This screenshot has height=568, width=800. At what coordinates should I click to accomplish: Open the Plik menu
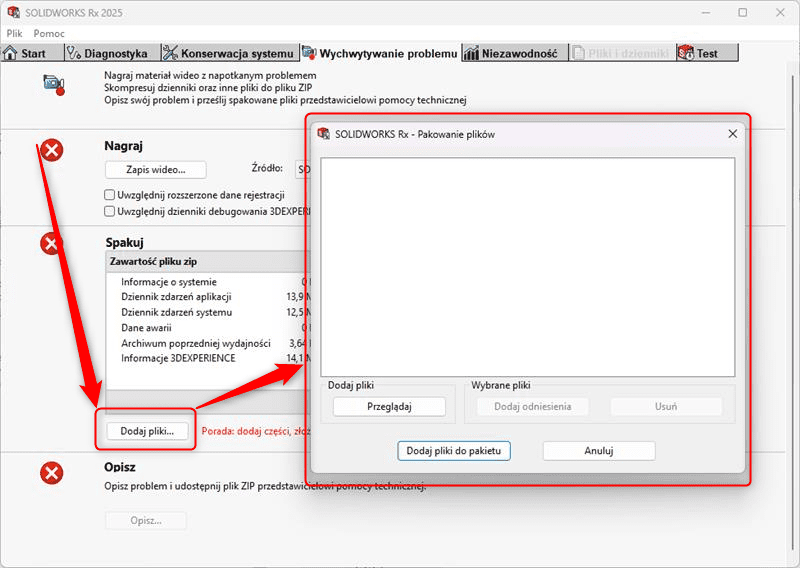click(x=14, y=33)
